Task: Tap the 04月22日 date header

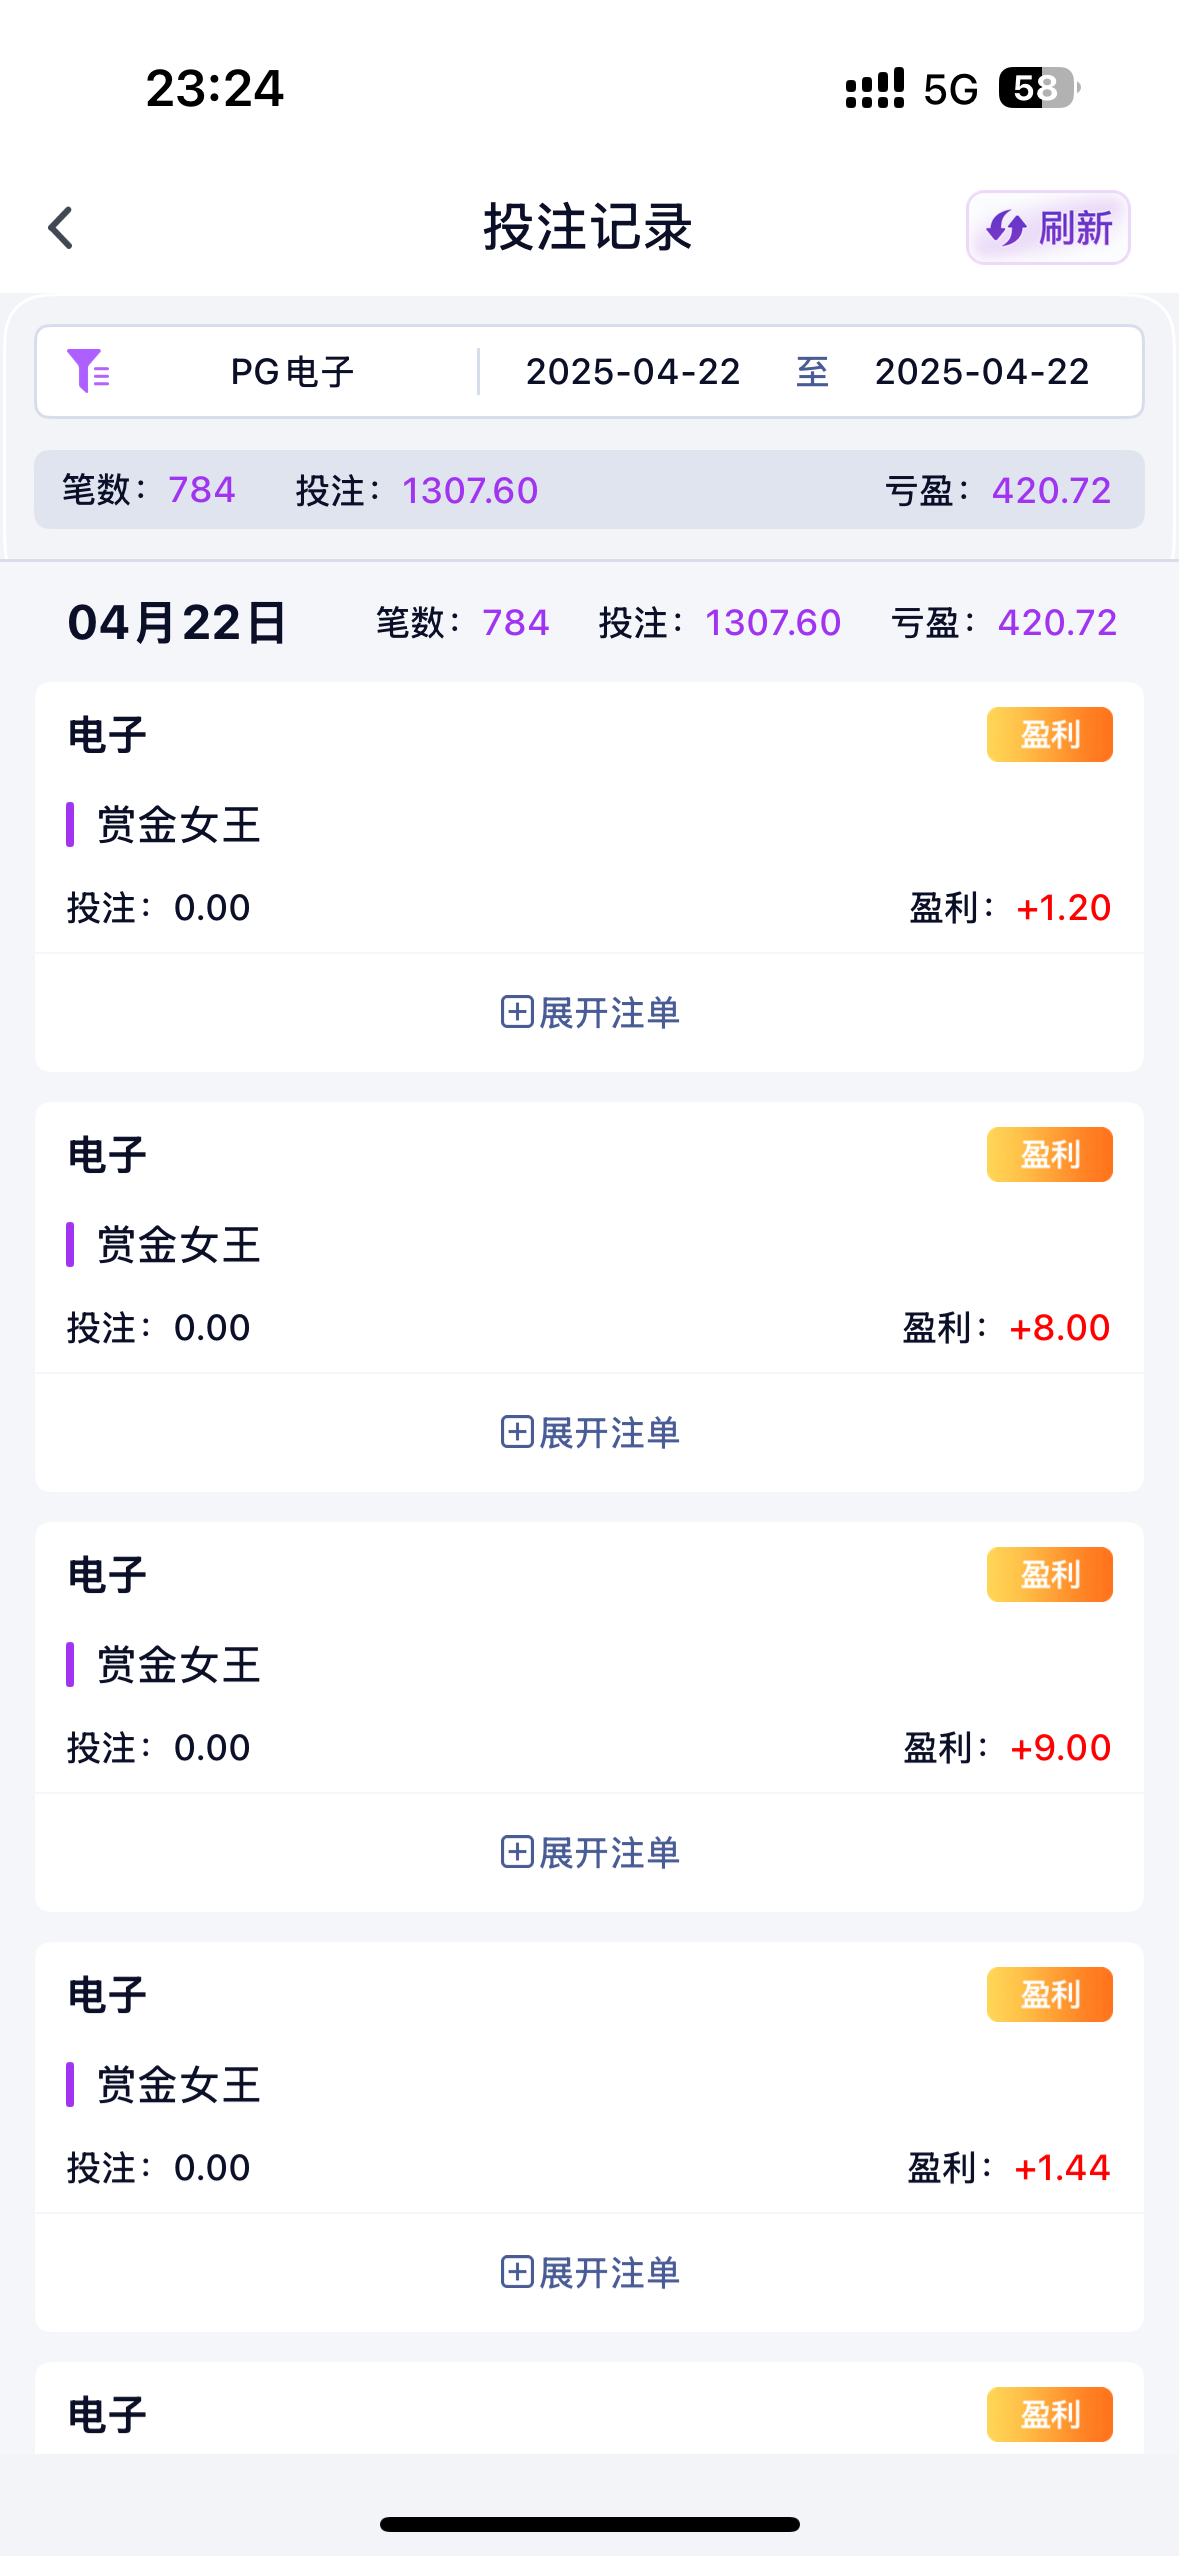Action: coord(177,623)
